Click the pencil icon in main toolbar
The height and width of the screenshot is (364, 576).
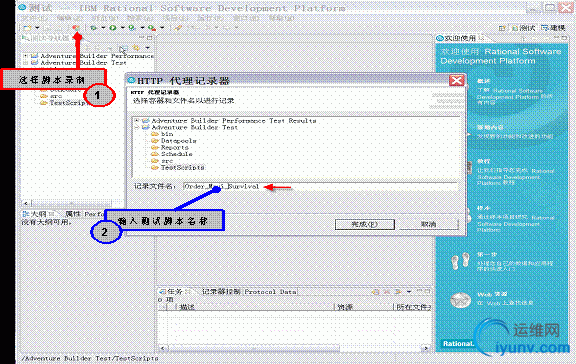point(178,28)
